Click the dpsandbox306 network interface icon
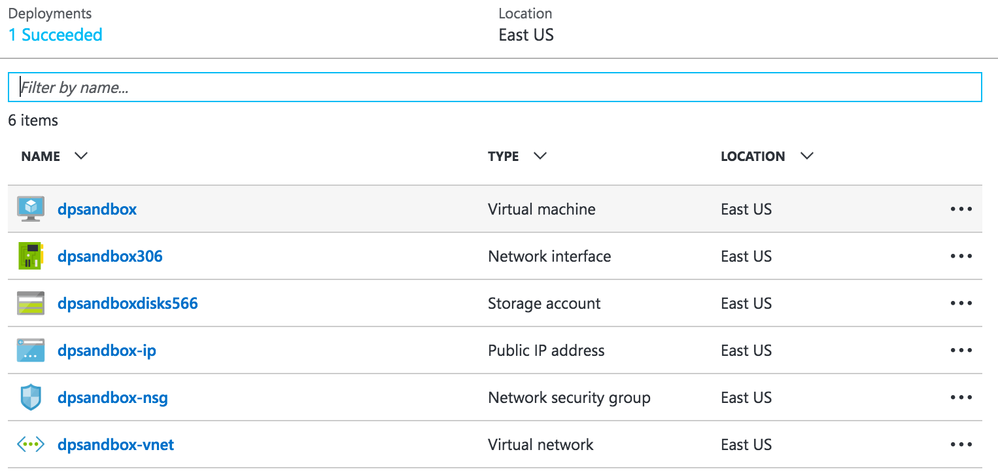 pos(31,256)
